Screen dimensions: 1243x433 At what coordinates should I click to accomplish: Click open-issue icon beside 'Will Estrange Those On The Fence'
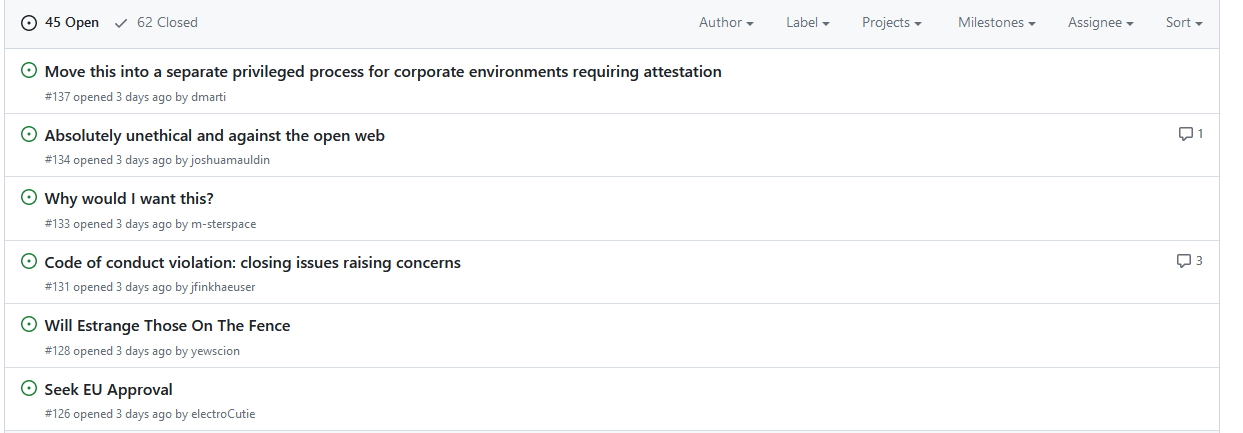click(x=29, y=325)
